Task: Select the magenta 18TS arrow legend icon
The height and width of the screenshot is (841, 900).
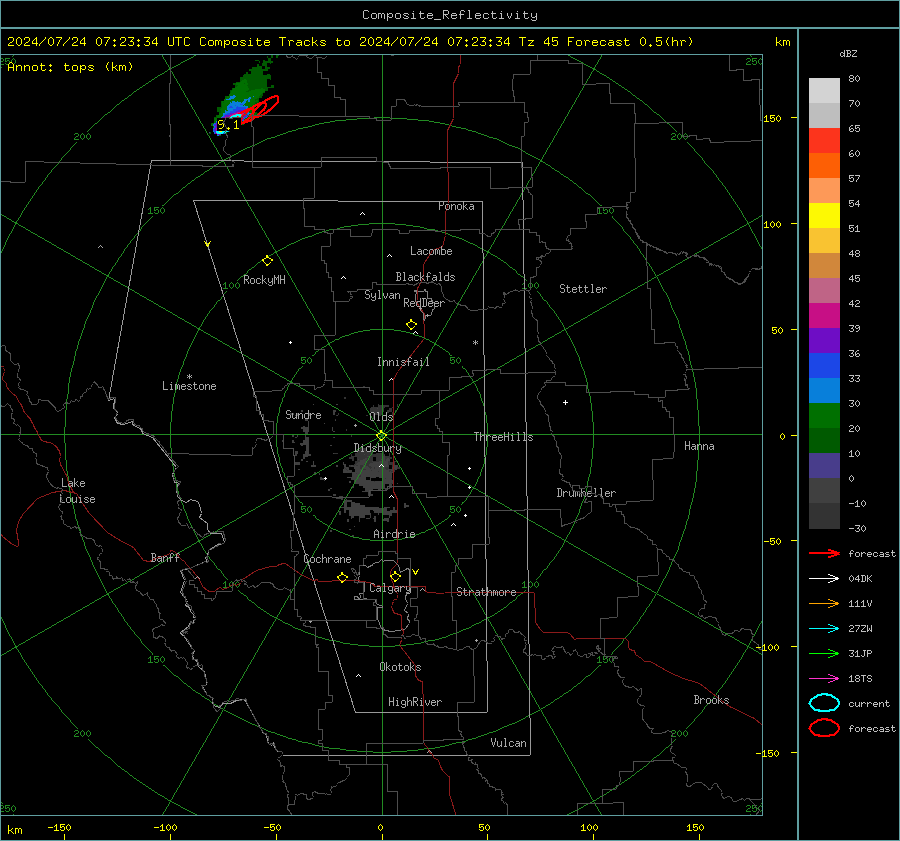Action: pyautogui.click(x=824, y=678)
